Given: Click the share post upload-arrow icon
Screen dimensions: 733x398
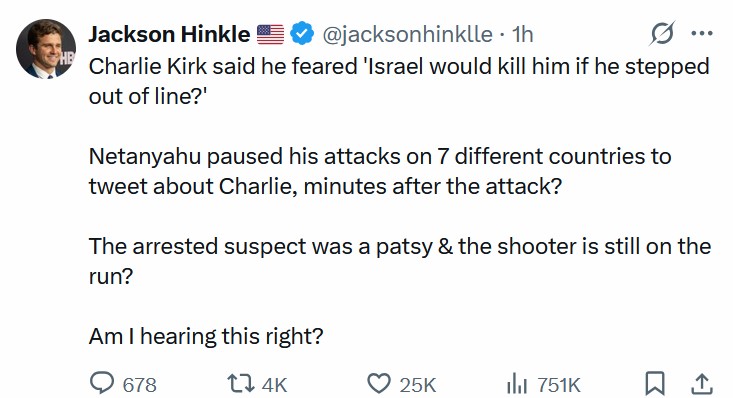Looking at the screenshot, I should (702, 384).
